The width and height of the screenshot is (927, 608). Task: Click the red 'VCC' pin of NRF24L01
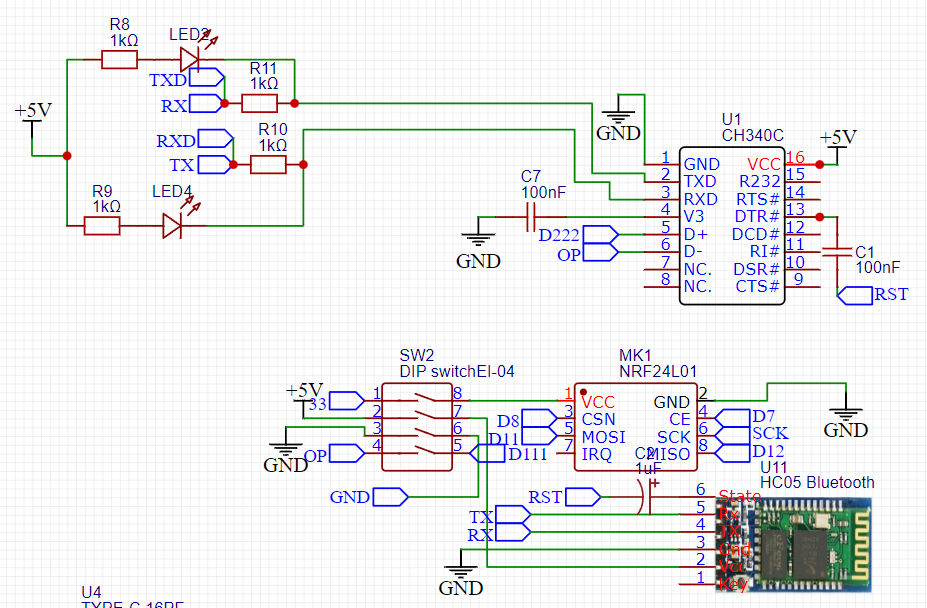pos(598,403)
